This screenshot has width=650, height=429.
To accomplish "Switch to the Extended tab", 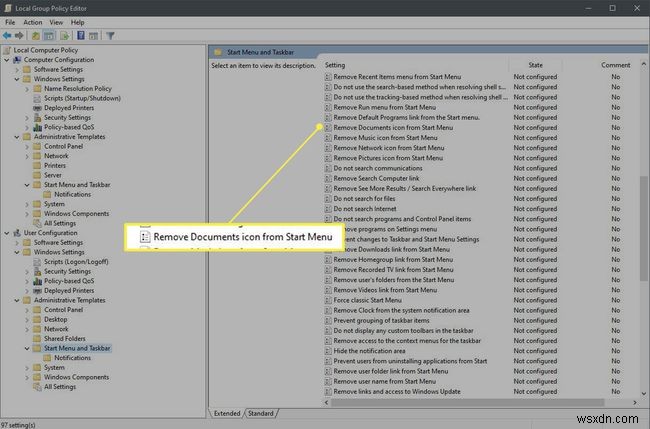I will coord(227,413).
